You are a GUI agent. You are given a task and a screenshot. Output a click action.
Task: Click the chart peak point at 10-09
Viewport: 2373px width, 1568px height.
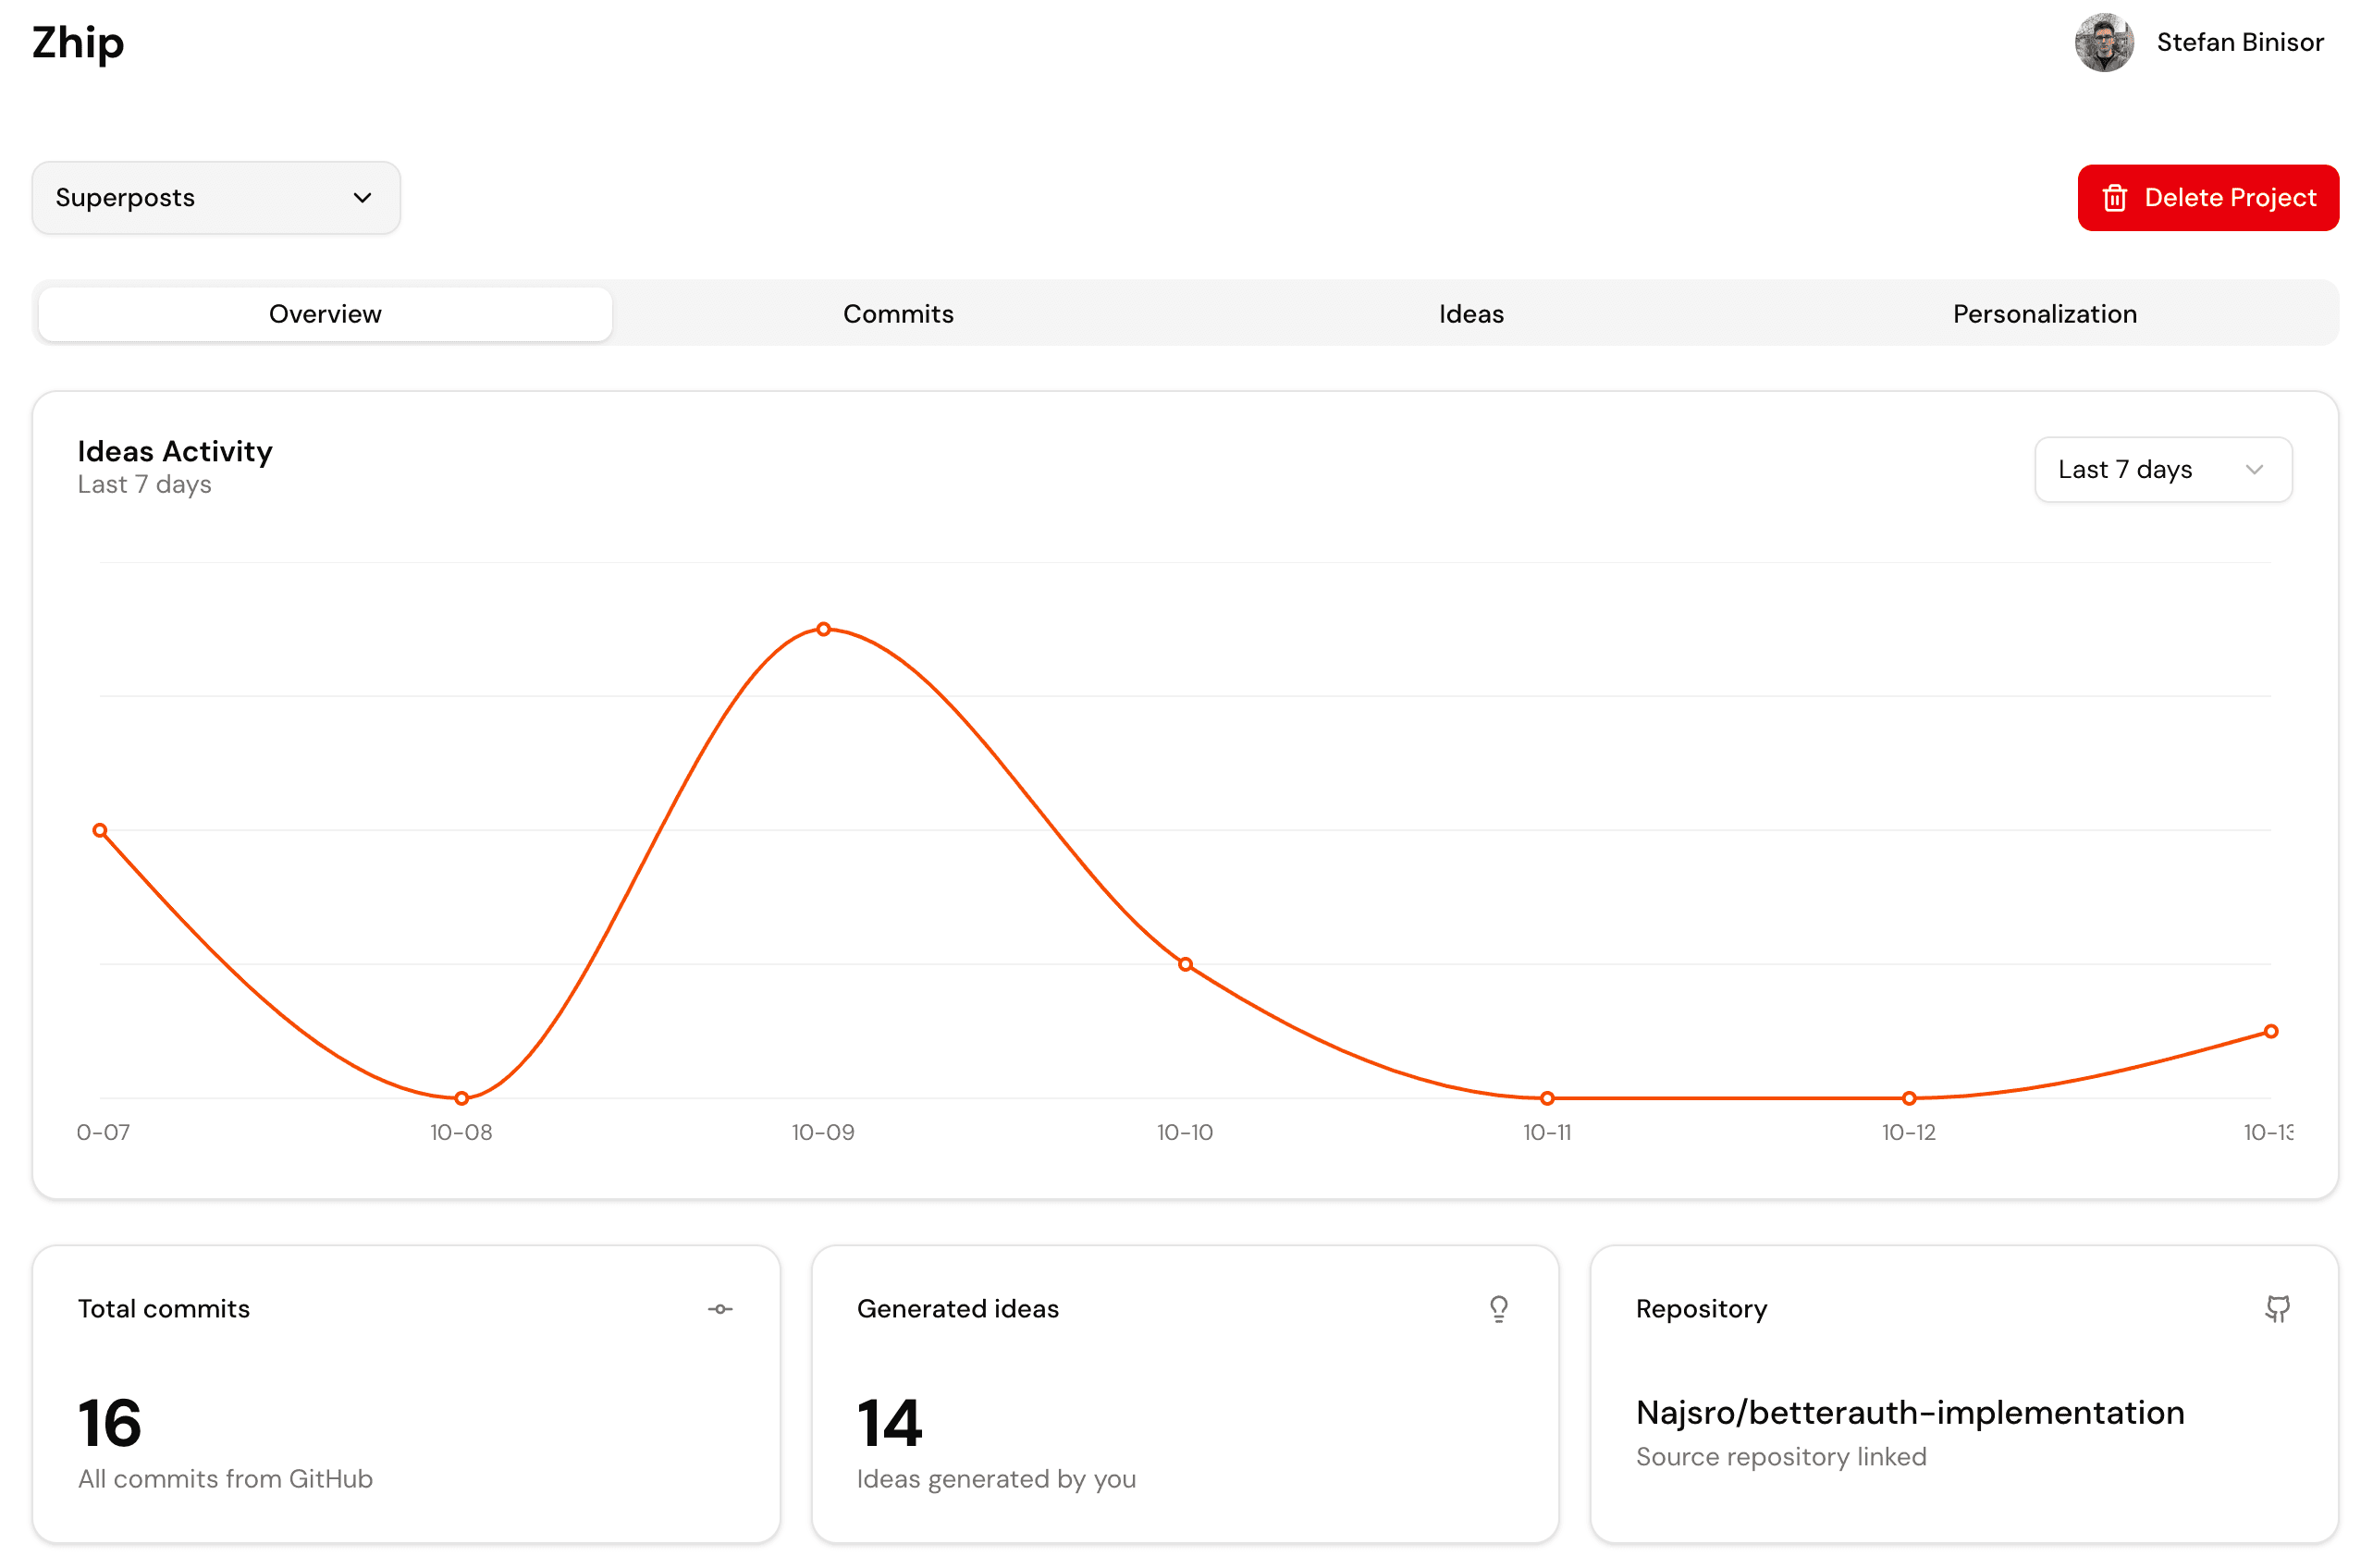click(x=823, y=629)
